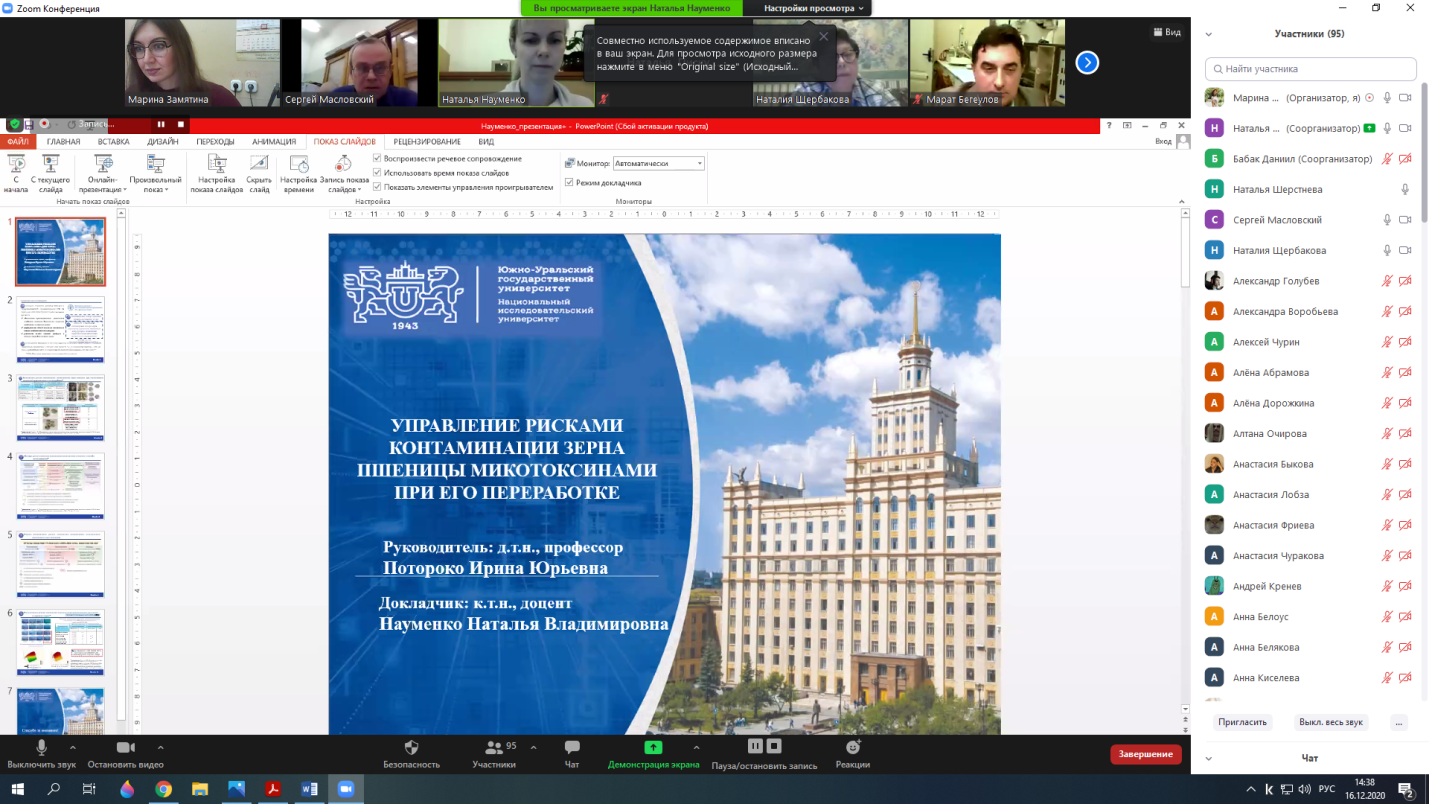This screenshot has width=1429, height=804.
Task: Open the Чат icon in toolbar
Action: [572, 748]
